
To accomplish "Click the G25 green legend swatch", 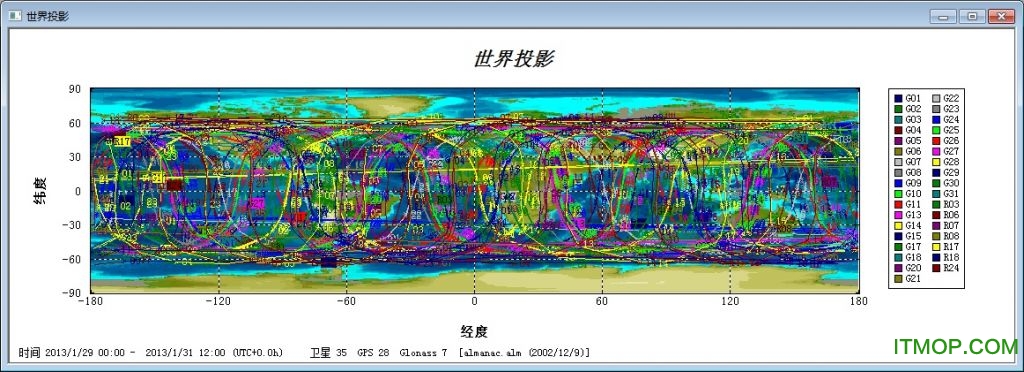I will [x=936, y=131].
